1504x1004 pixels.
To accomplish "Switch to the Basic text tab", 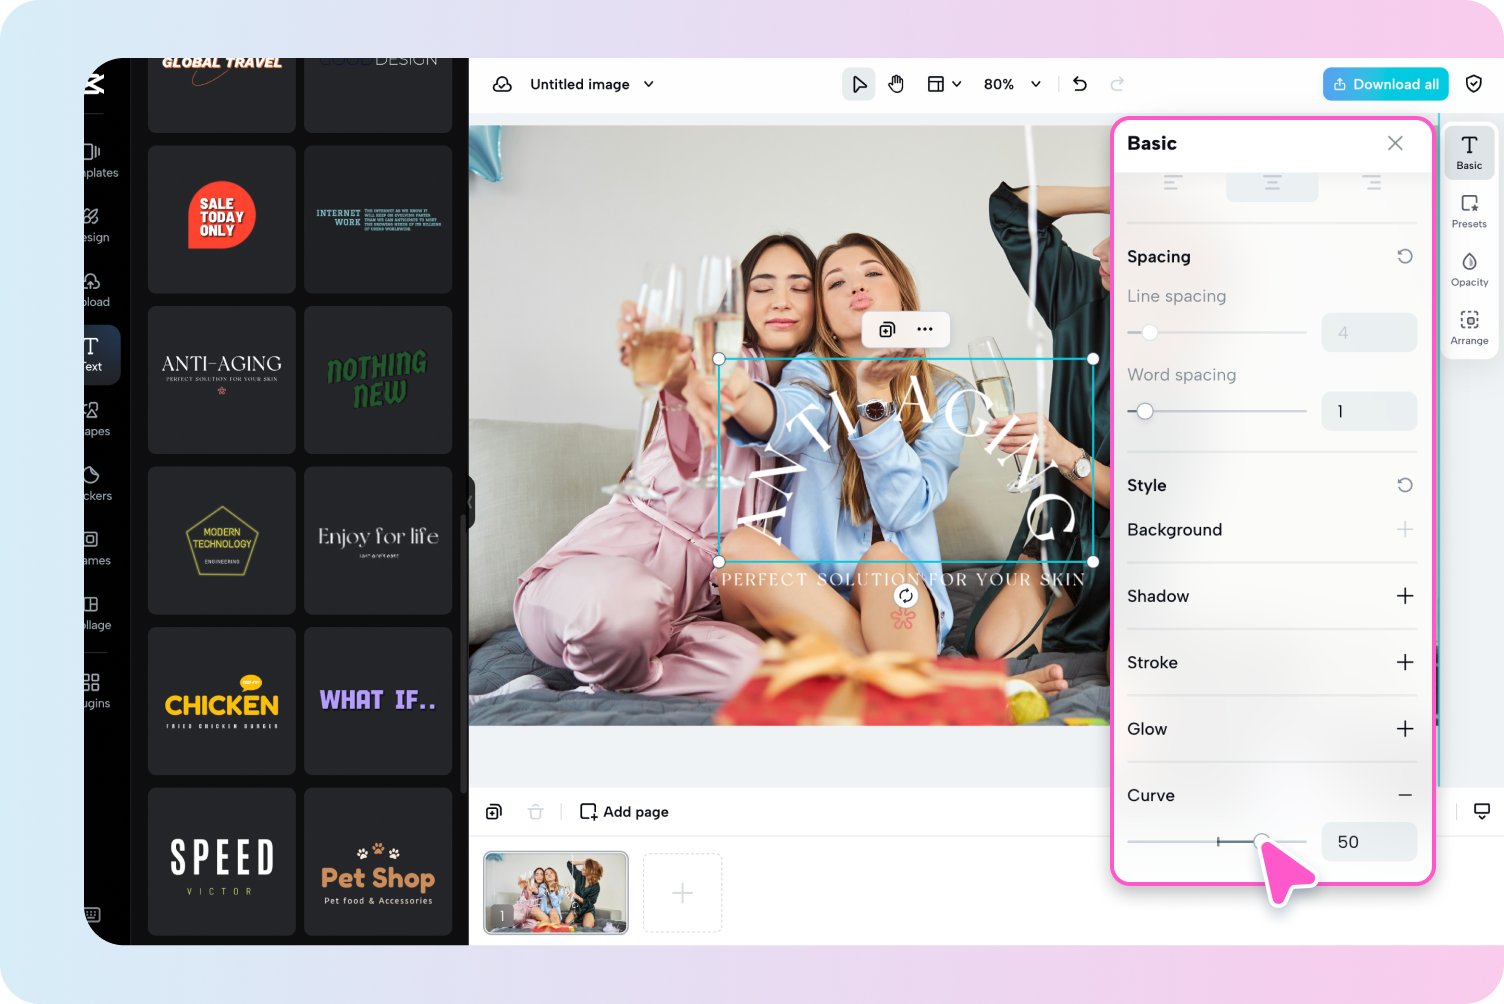I will point(1469,152).
